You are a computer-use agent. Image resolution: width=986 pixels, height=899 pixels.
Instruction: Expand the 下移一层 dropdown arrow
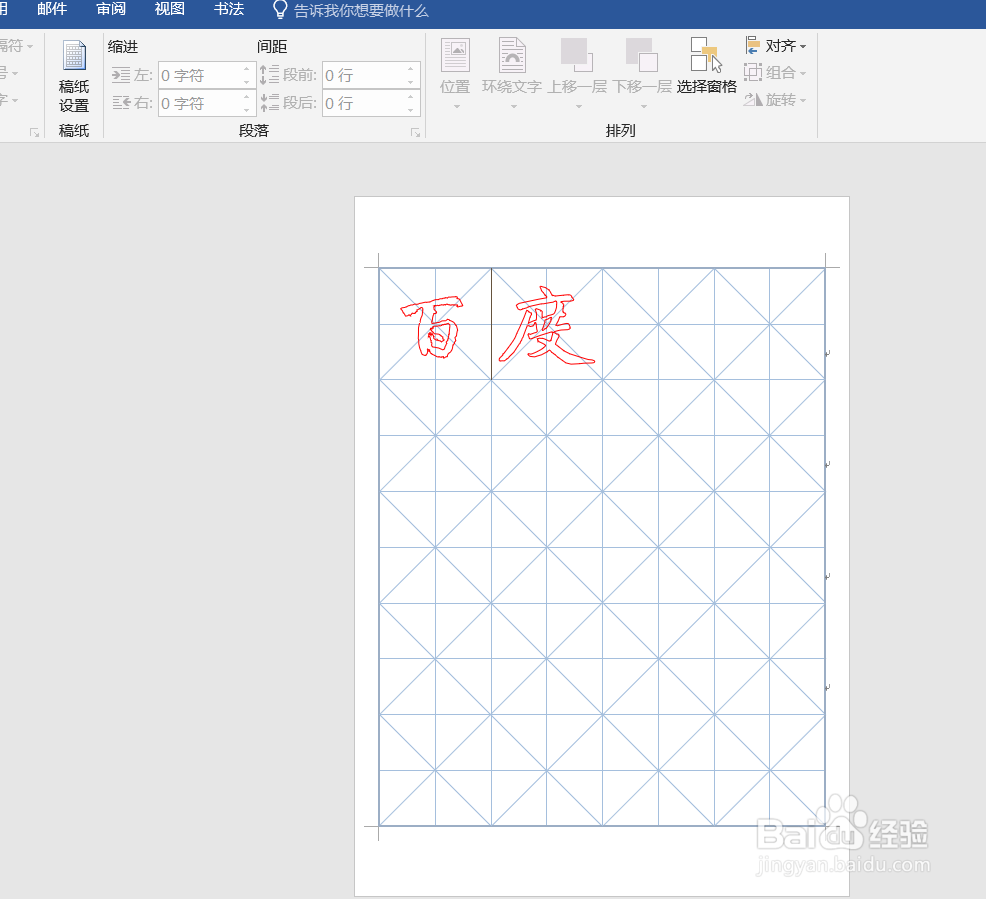[643, 106]
